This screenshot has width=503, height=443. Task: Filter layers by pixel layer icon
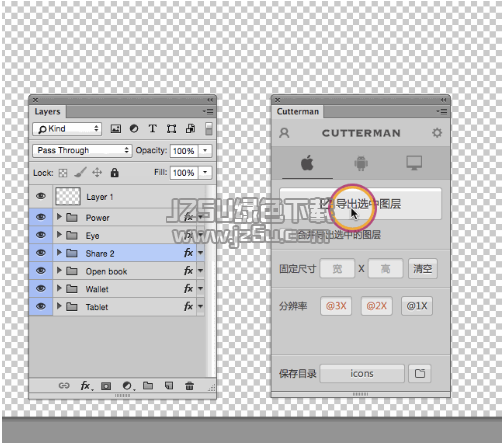pyautogui.click(x=116, y=129)
